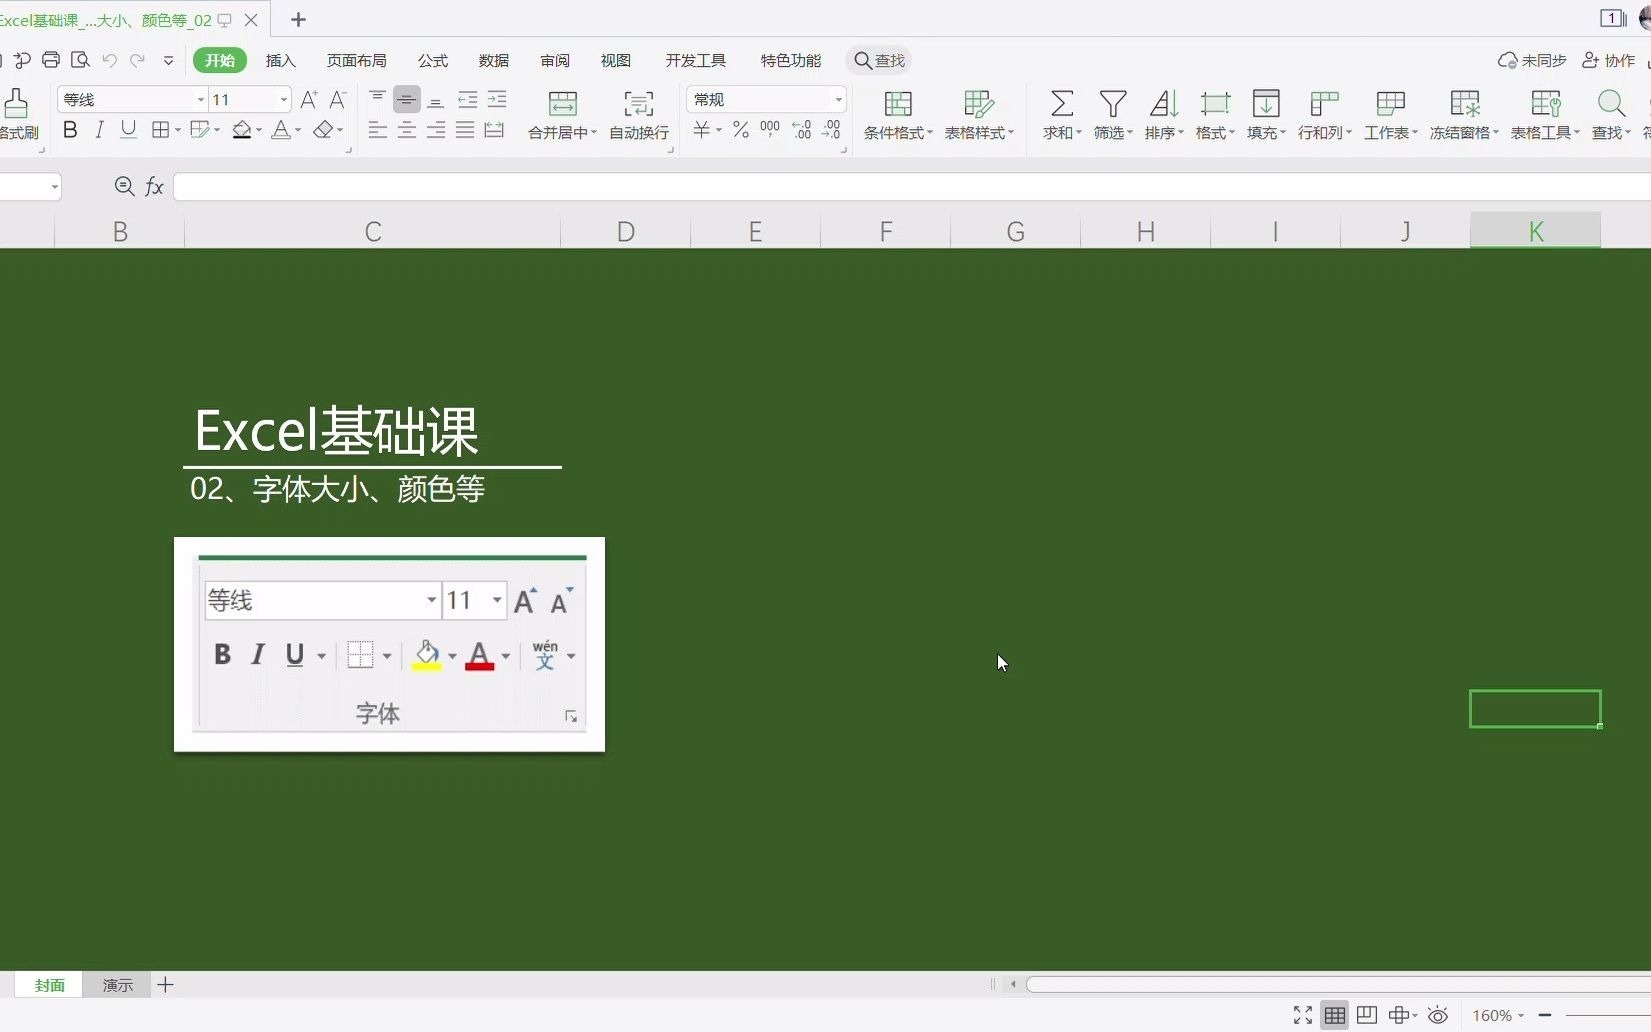
Task: Align text vertically to middle
Action: [406, 99]
